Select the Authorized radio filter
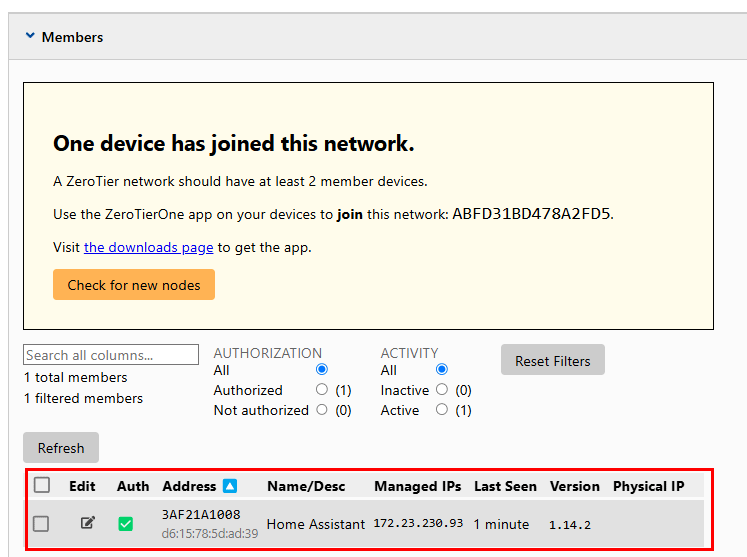This screenshot has height=557, width=747. [322, 390]
